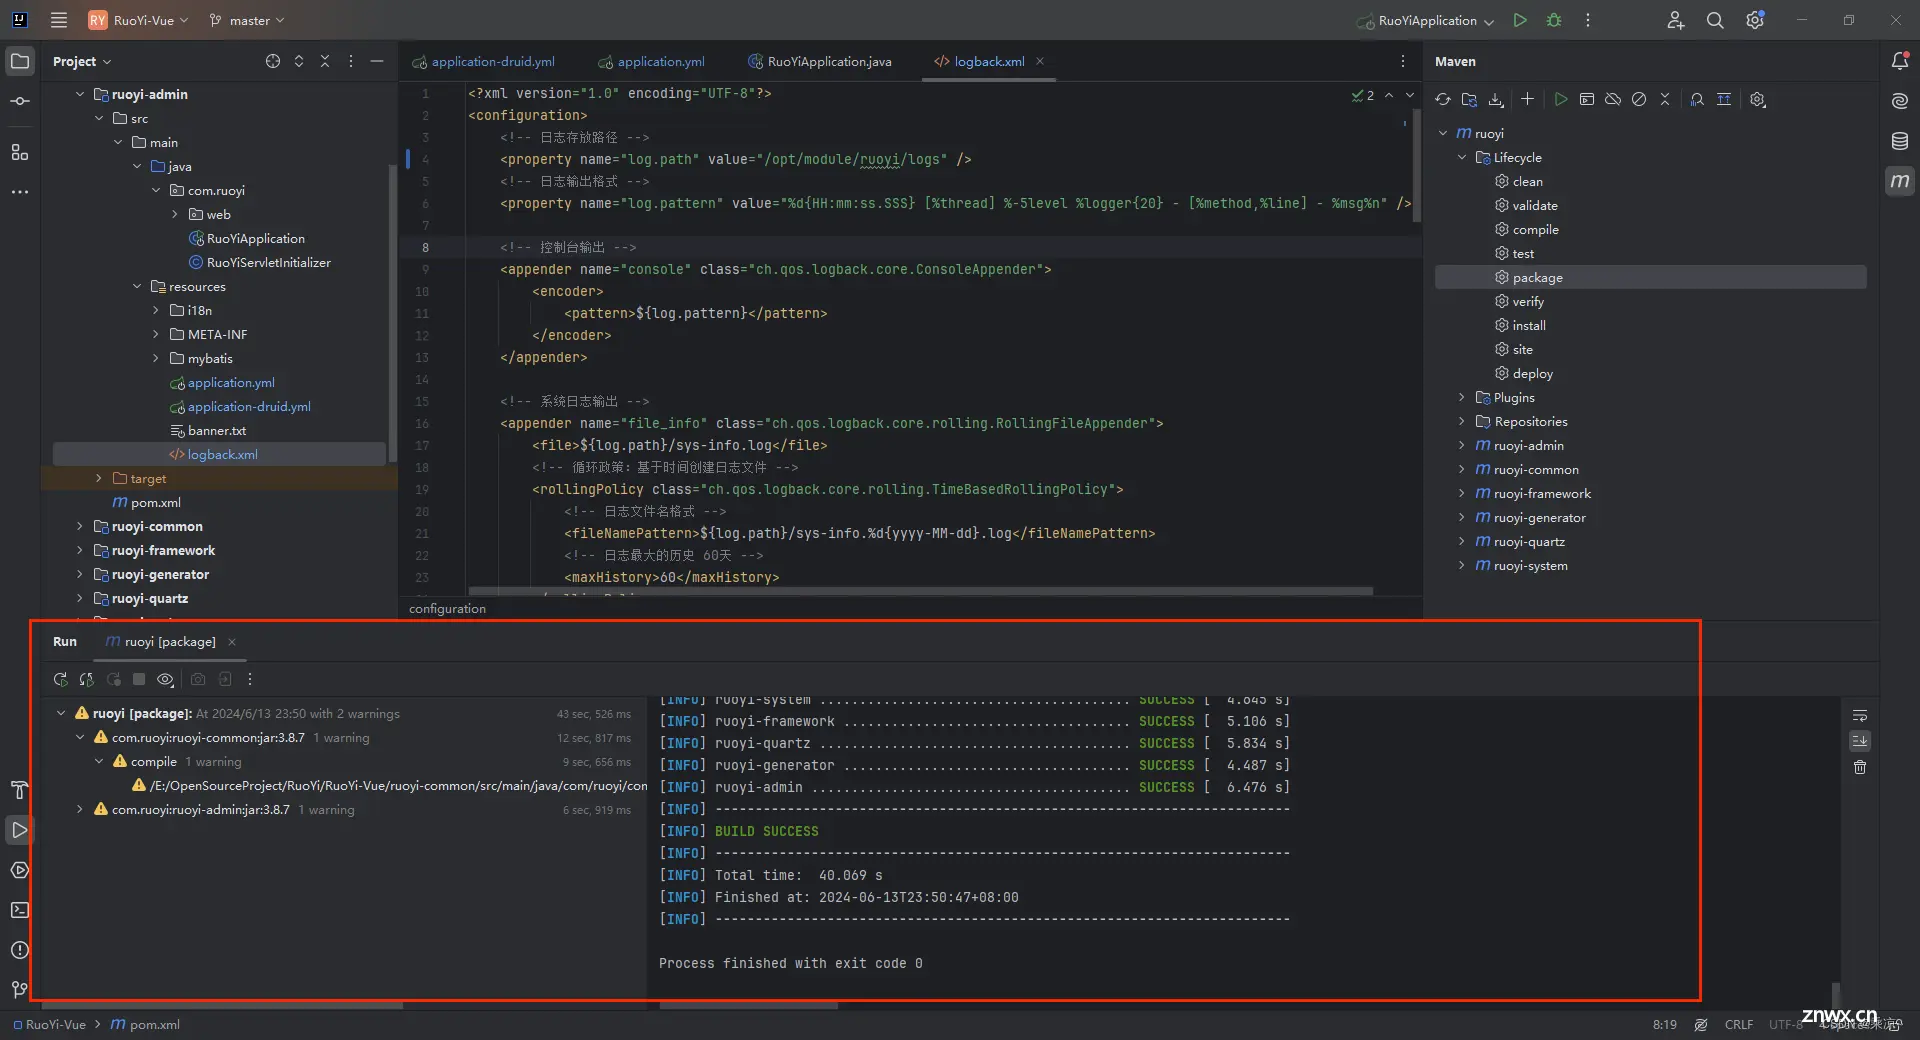Open the Project tool window sidebar icon

pos(20,61)
